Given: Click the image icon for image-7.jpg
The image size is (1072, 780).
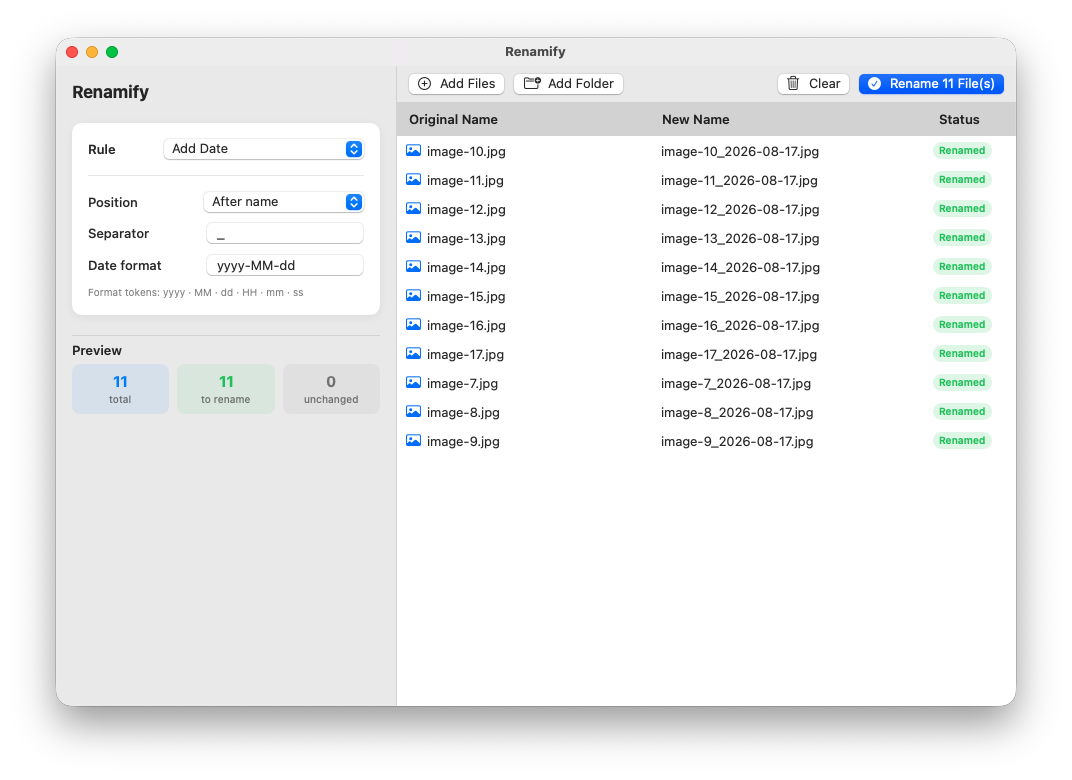Looking at the screenshot, I should 414,383.
